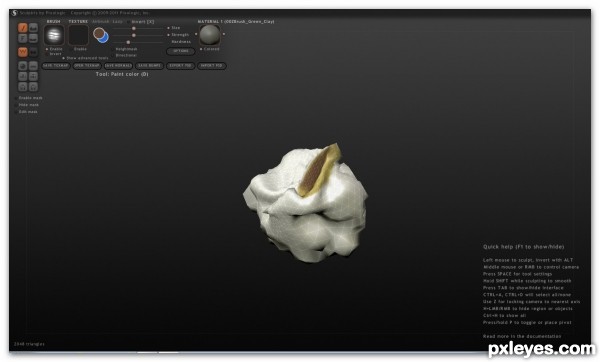Open the empty texture slot
This screenshot has width=600, height=362.
[78, 35]
